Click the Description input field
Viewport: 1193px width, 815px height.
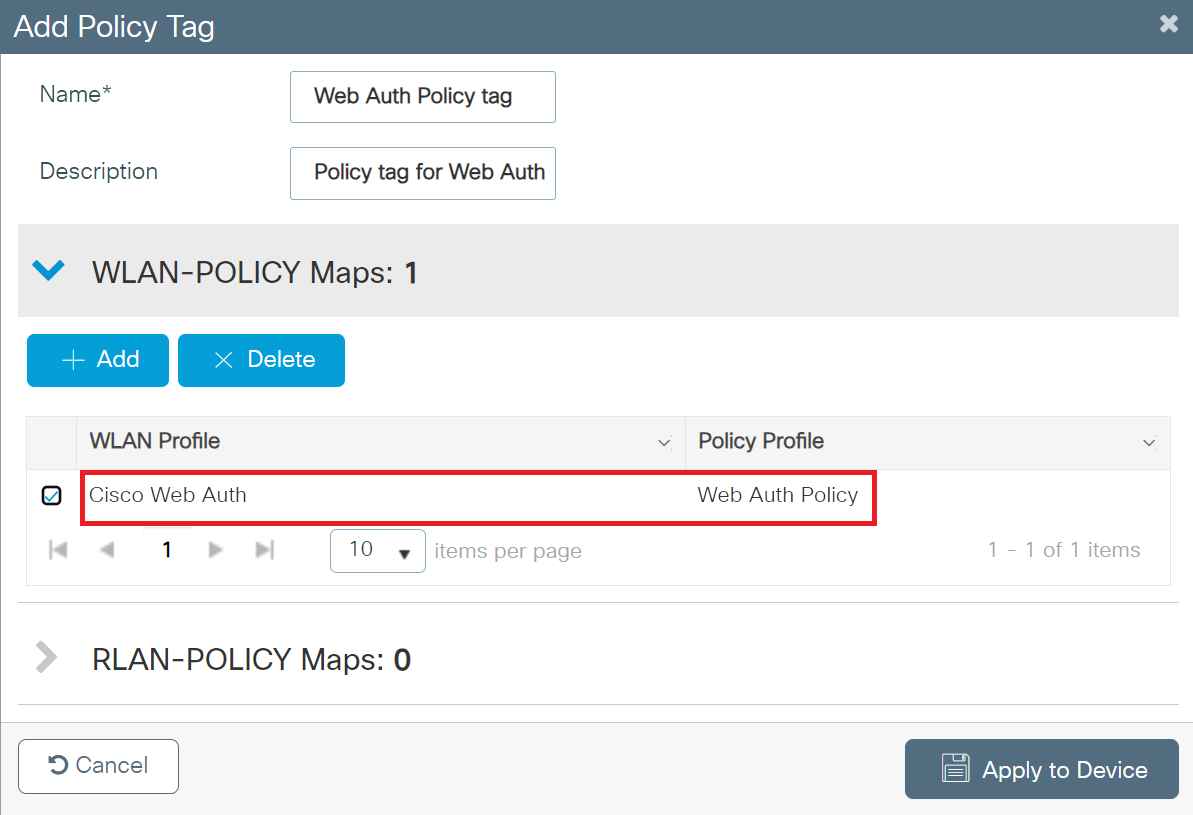click(x=422, y=173)
